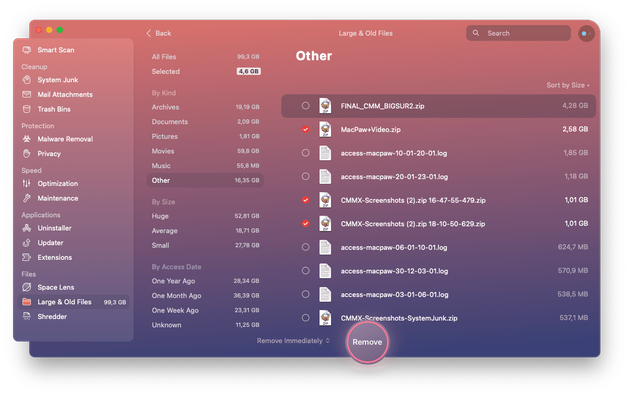Viewport: 630px width, 396px height.
Task: Filter by One Month Ago access date
Action: (205, 296)
